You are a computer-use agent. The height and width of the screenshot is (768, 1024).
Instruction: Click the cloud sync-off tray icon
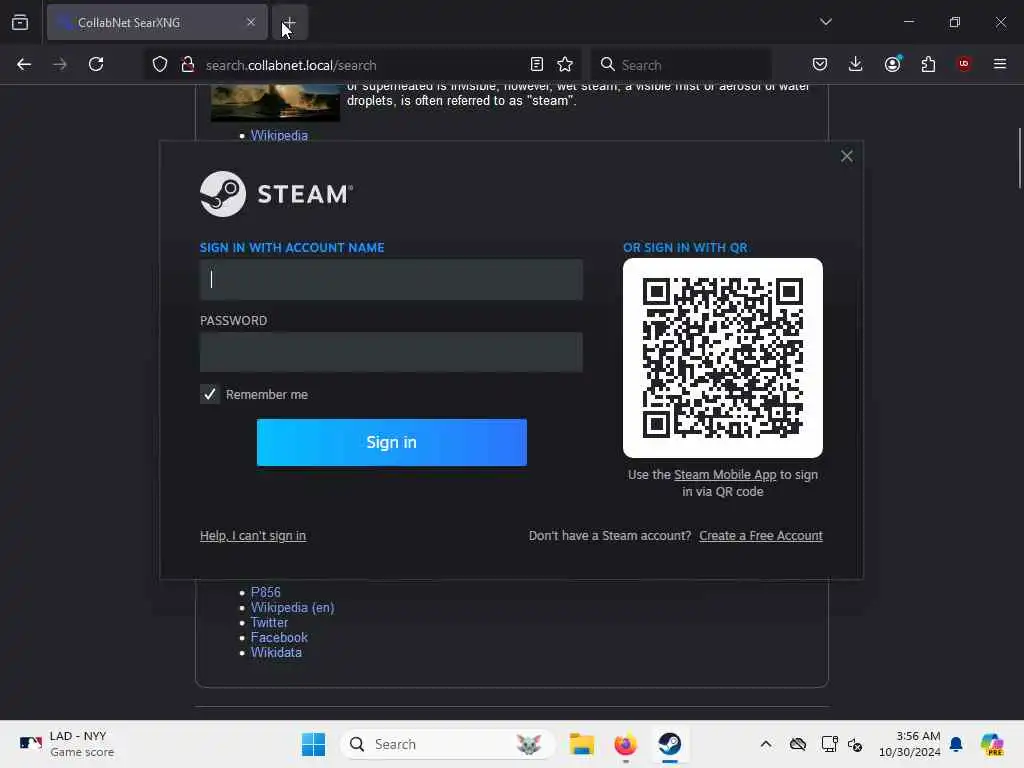click(x=797, y=744)
